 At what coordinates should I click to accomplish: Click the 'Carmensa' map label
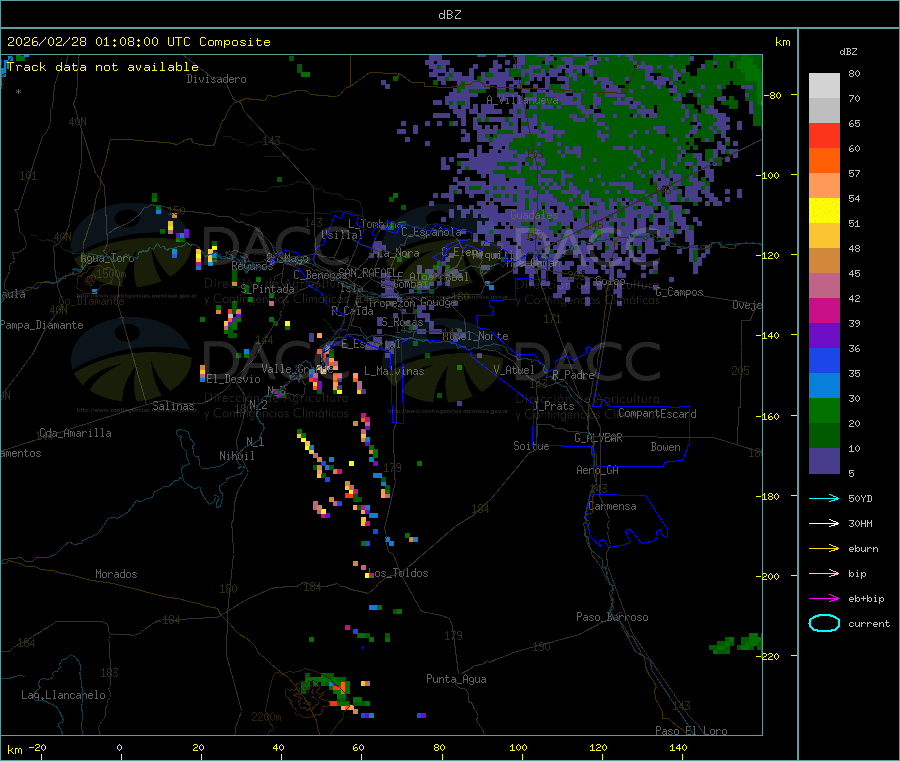click(612, 507)
